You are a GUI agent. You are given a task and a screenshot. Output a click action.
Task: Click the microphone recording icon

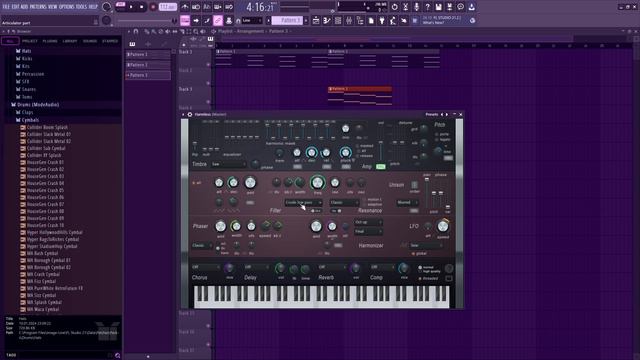[x=416, y=7]
